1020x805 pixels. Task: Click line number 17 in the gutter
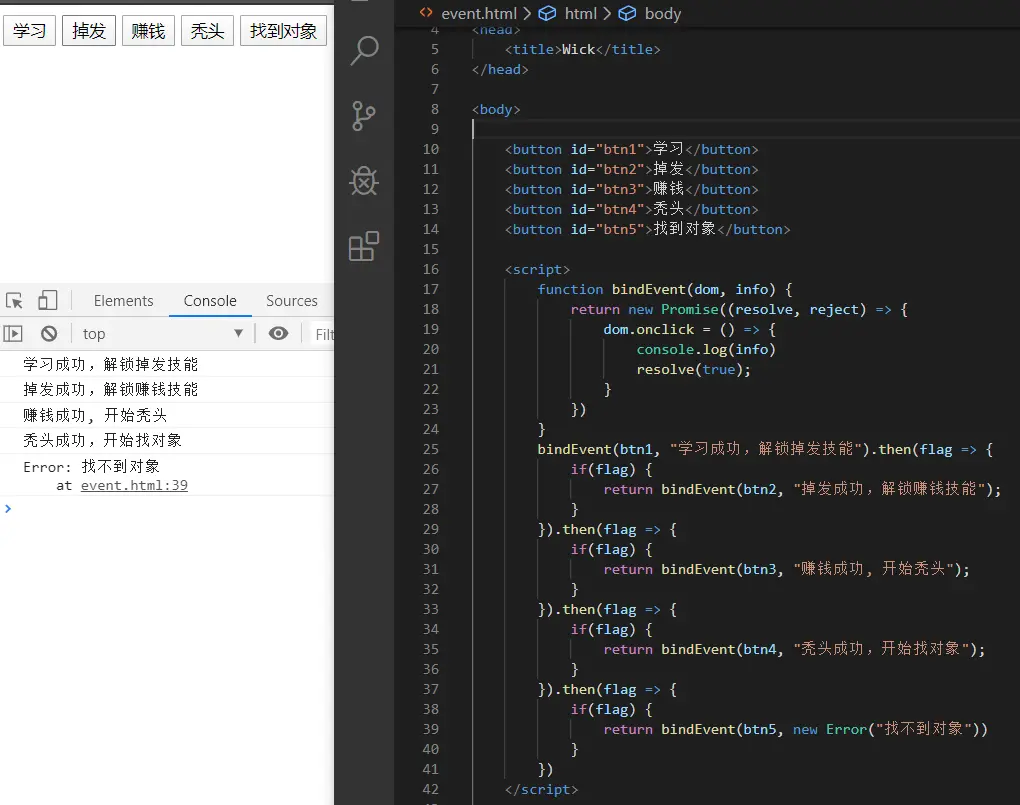431,289
